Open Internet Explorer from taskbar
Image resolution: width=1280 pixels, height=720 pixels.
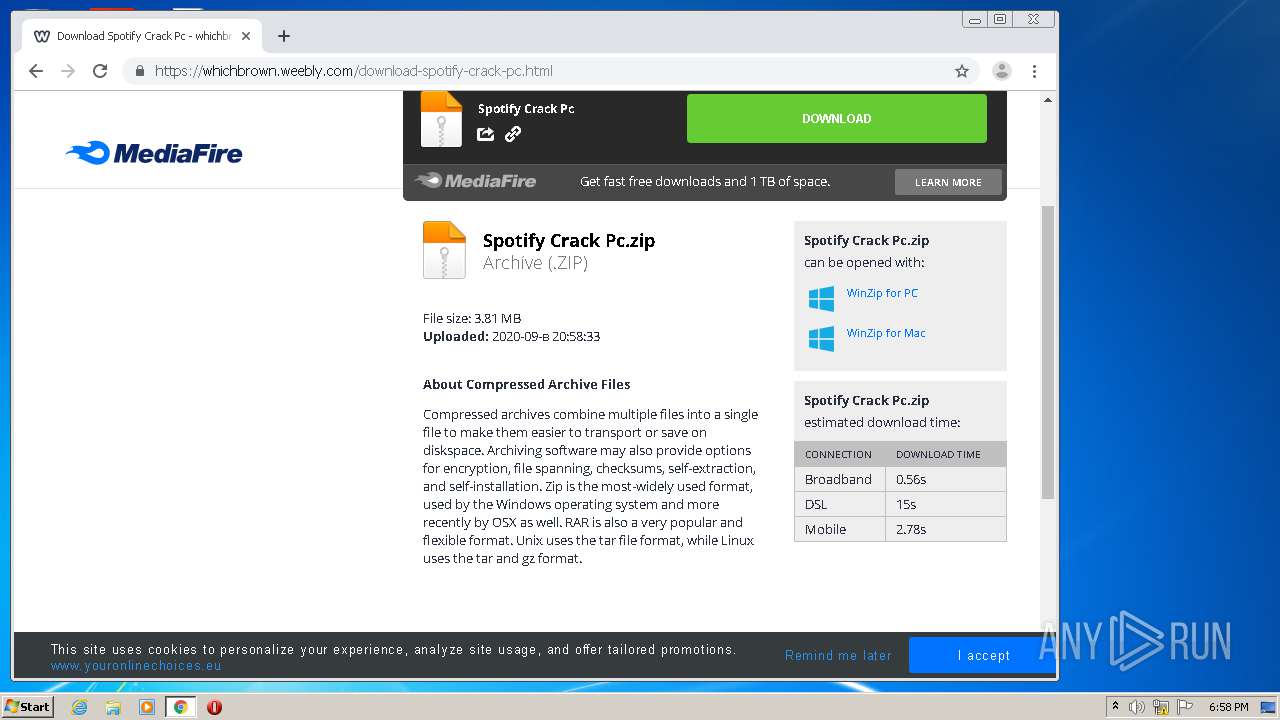coord(80,707)
